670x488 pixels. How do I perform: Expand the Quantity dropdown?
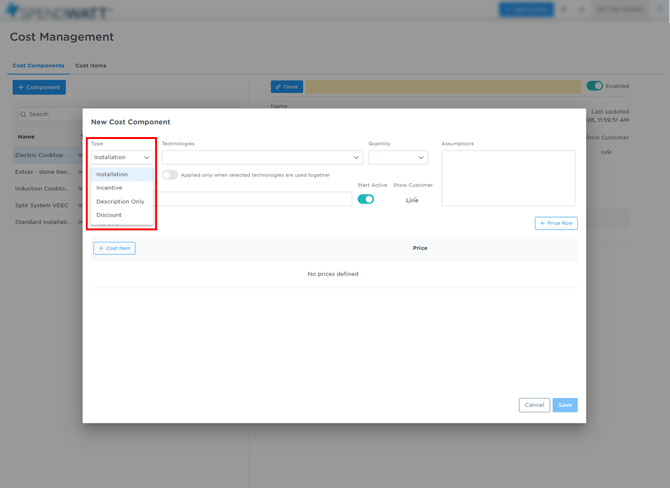397,157
